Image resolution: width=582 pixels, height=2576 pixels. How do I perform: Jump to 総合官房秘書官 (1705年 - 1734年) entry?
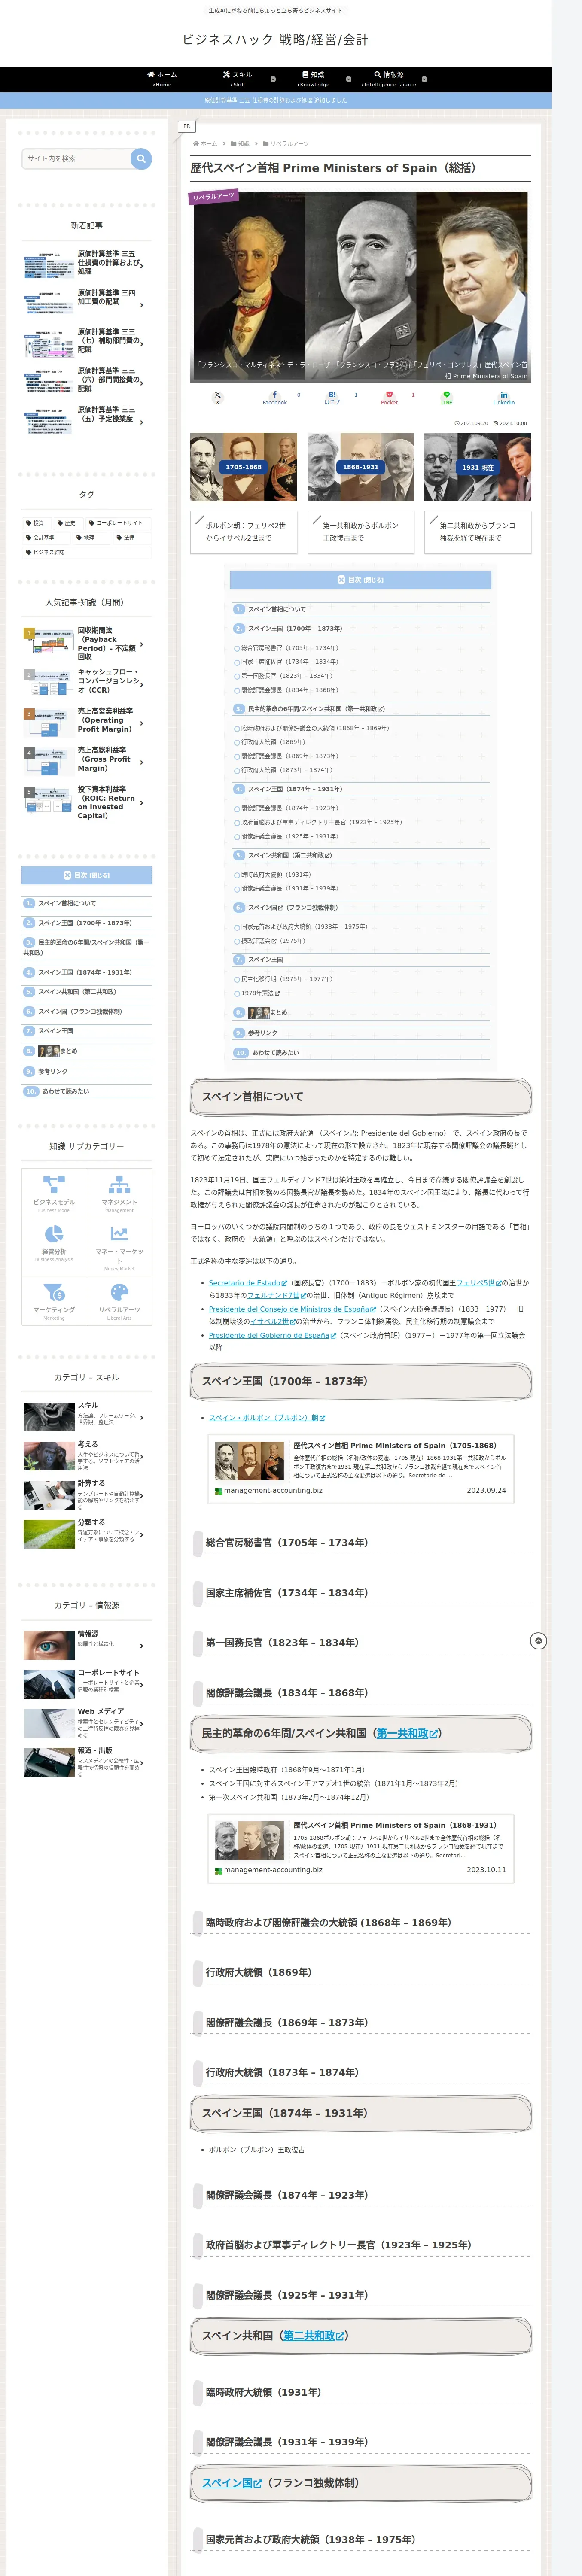pyautogui.click(x=289, y=648)
